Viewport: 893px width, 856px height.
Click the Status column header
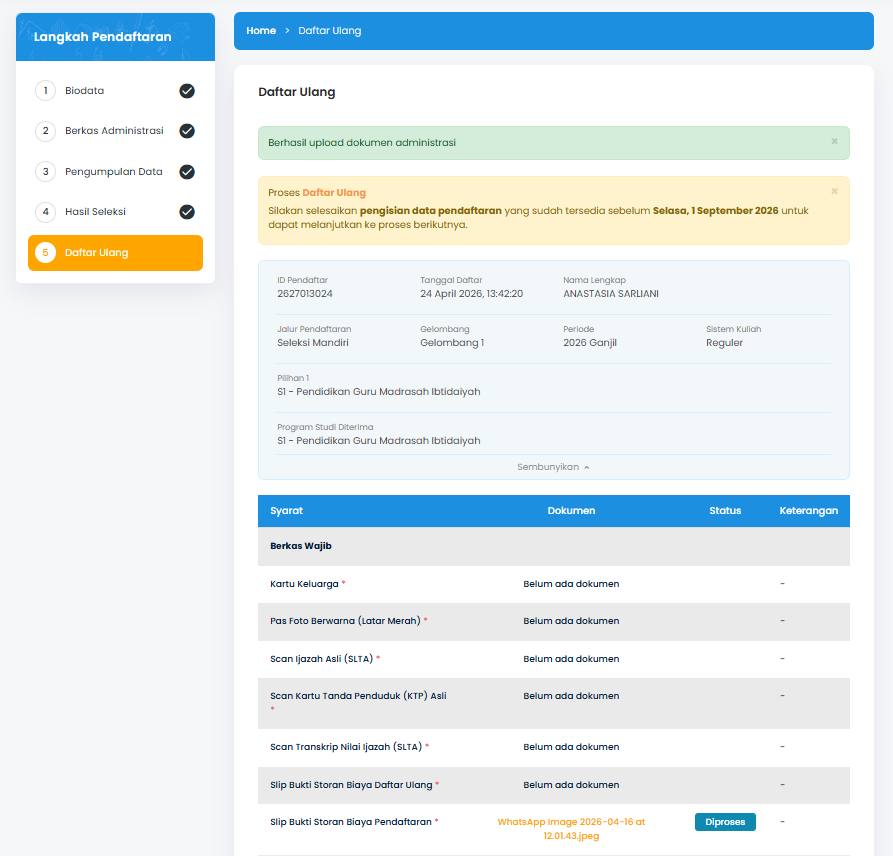(x=725, y=511)
